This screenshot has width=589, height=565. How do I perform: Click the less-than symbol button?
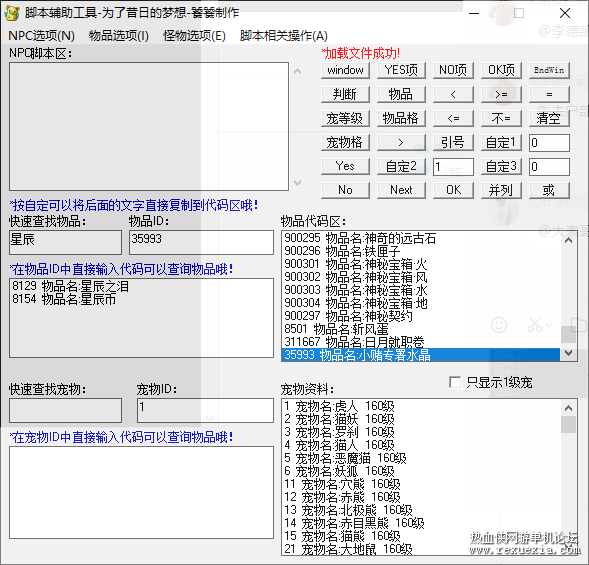[453, 94]
